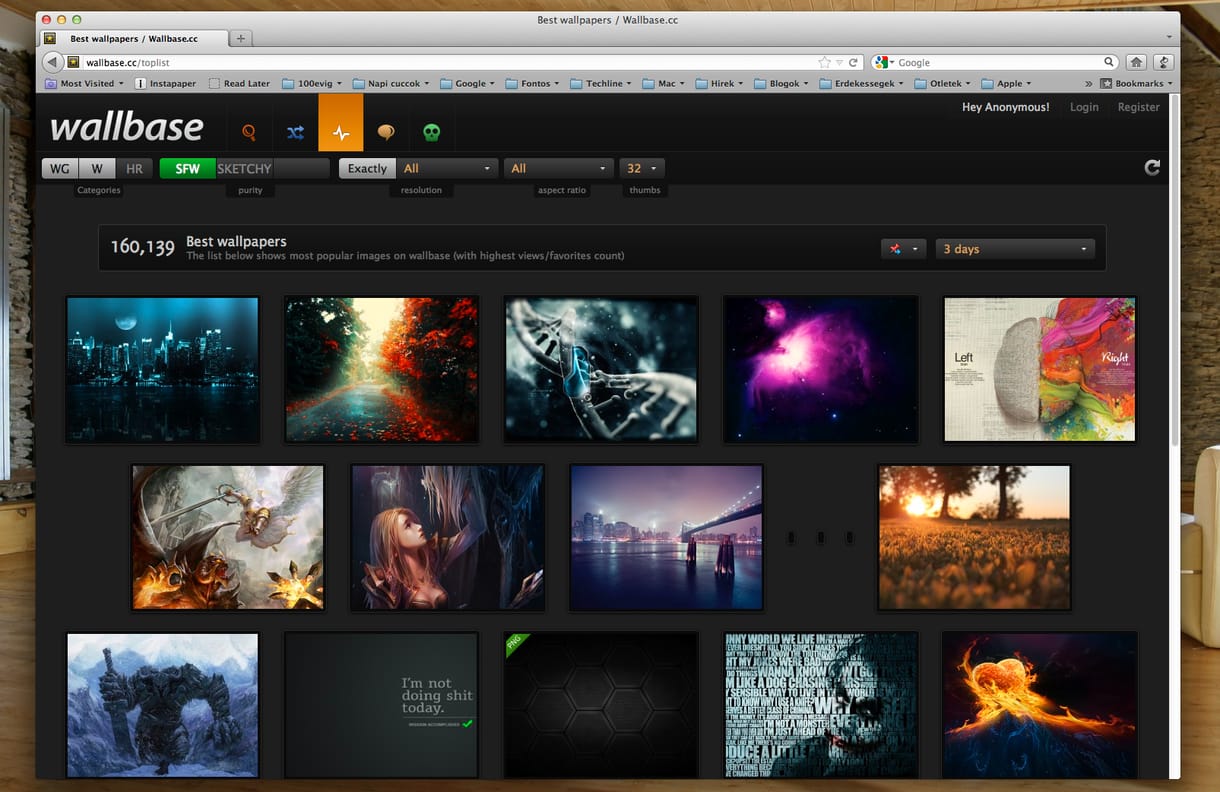Open the 100evig bookmarks folder
Viewport: 1220px width, 792px height.
click(312, 84)
